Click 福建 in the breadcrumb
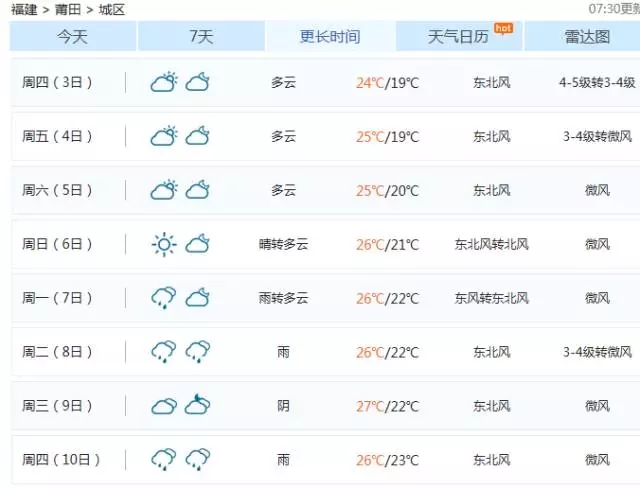640x489 pixels. pyautogui.click(x=24, y=9)
